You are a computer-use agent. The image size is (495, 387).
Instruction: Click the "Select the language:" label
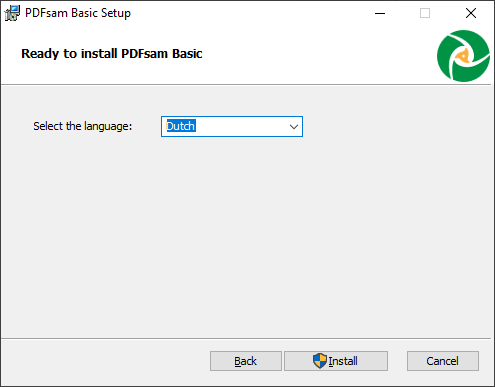[83, 126]
